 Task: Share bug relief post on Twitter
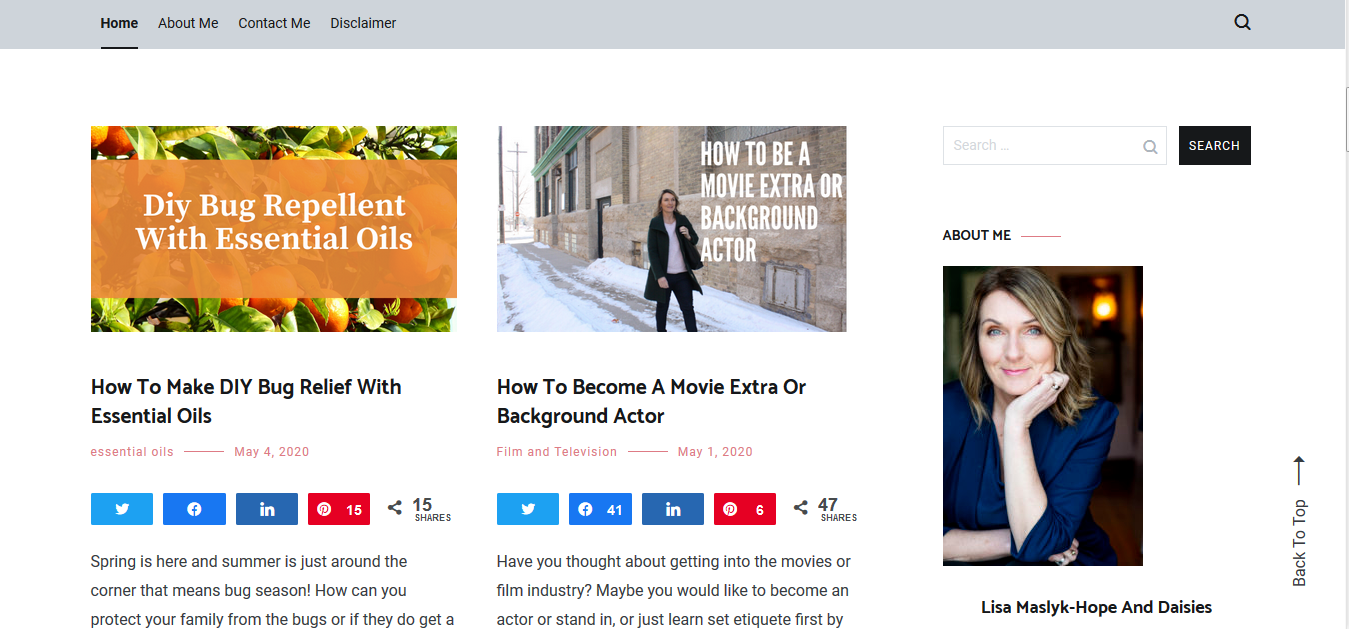click(122, 509)
